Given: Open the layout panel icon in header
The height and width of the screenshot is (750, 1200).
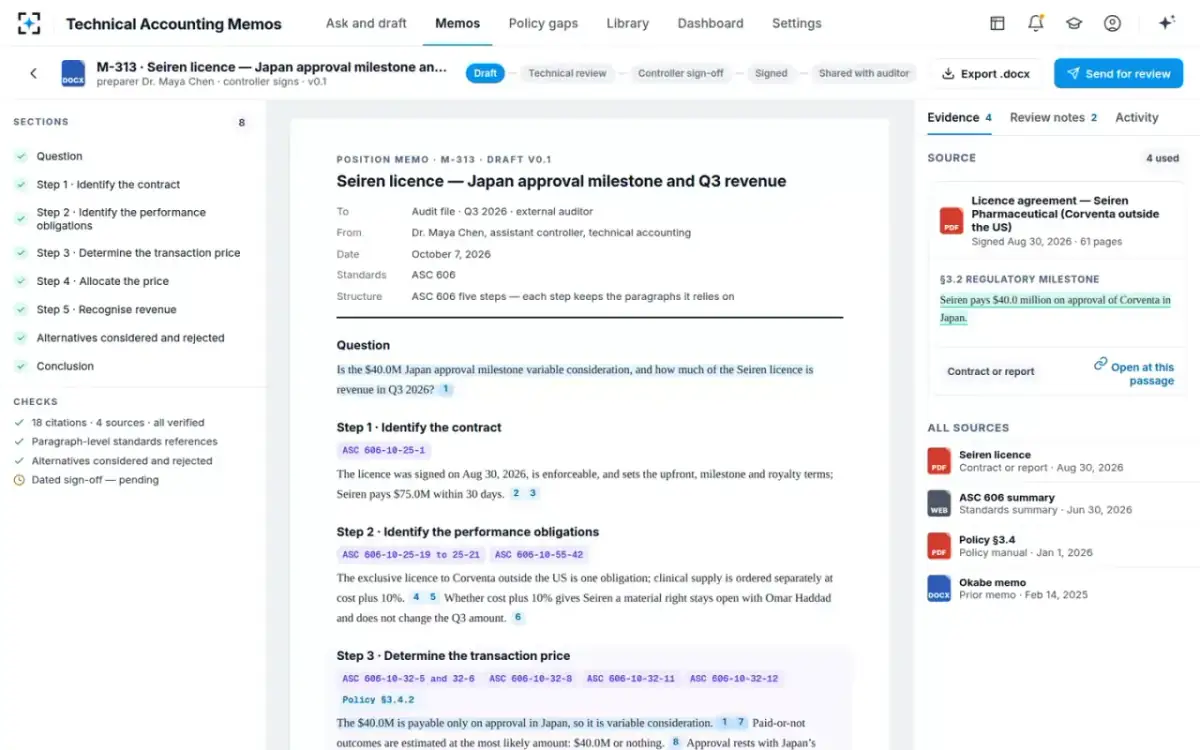Looking at the screenshot, I should pos(997,23).
